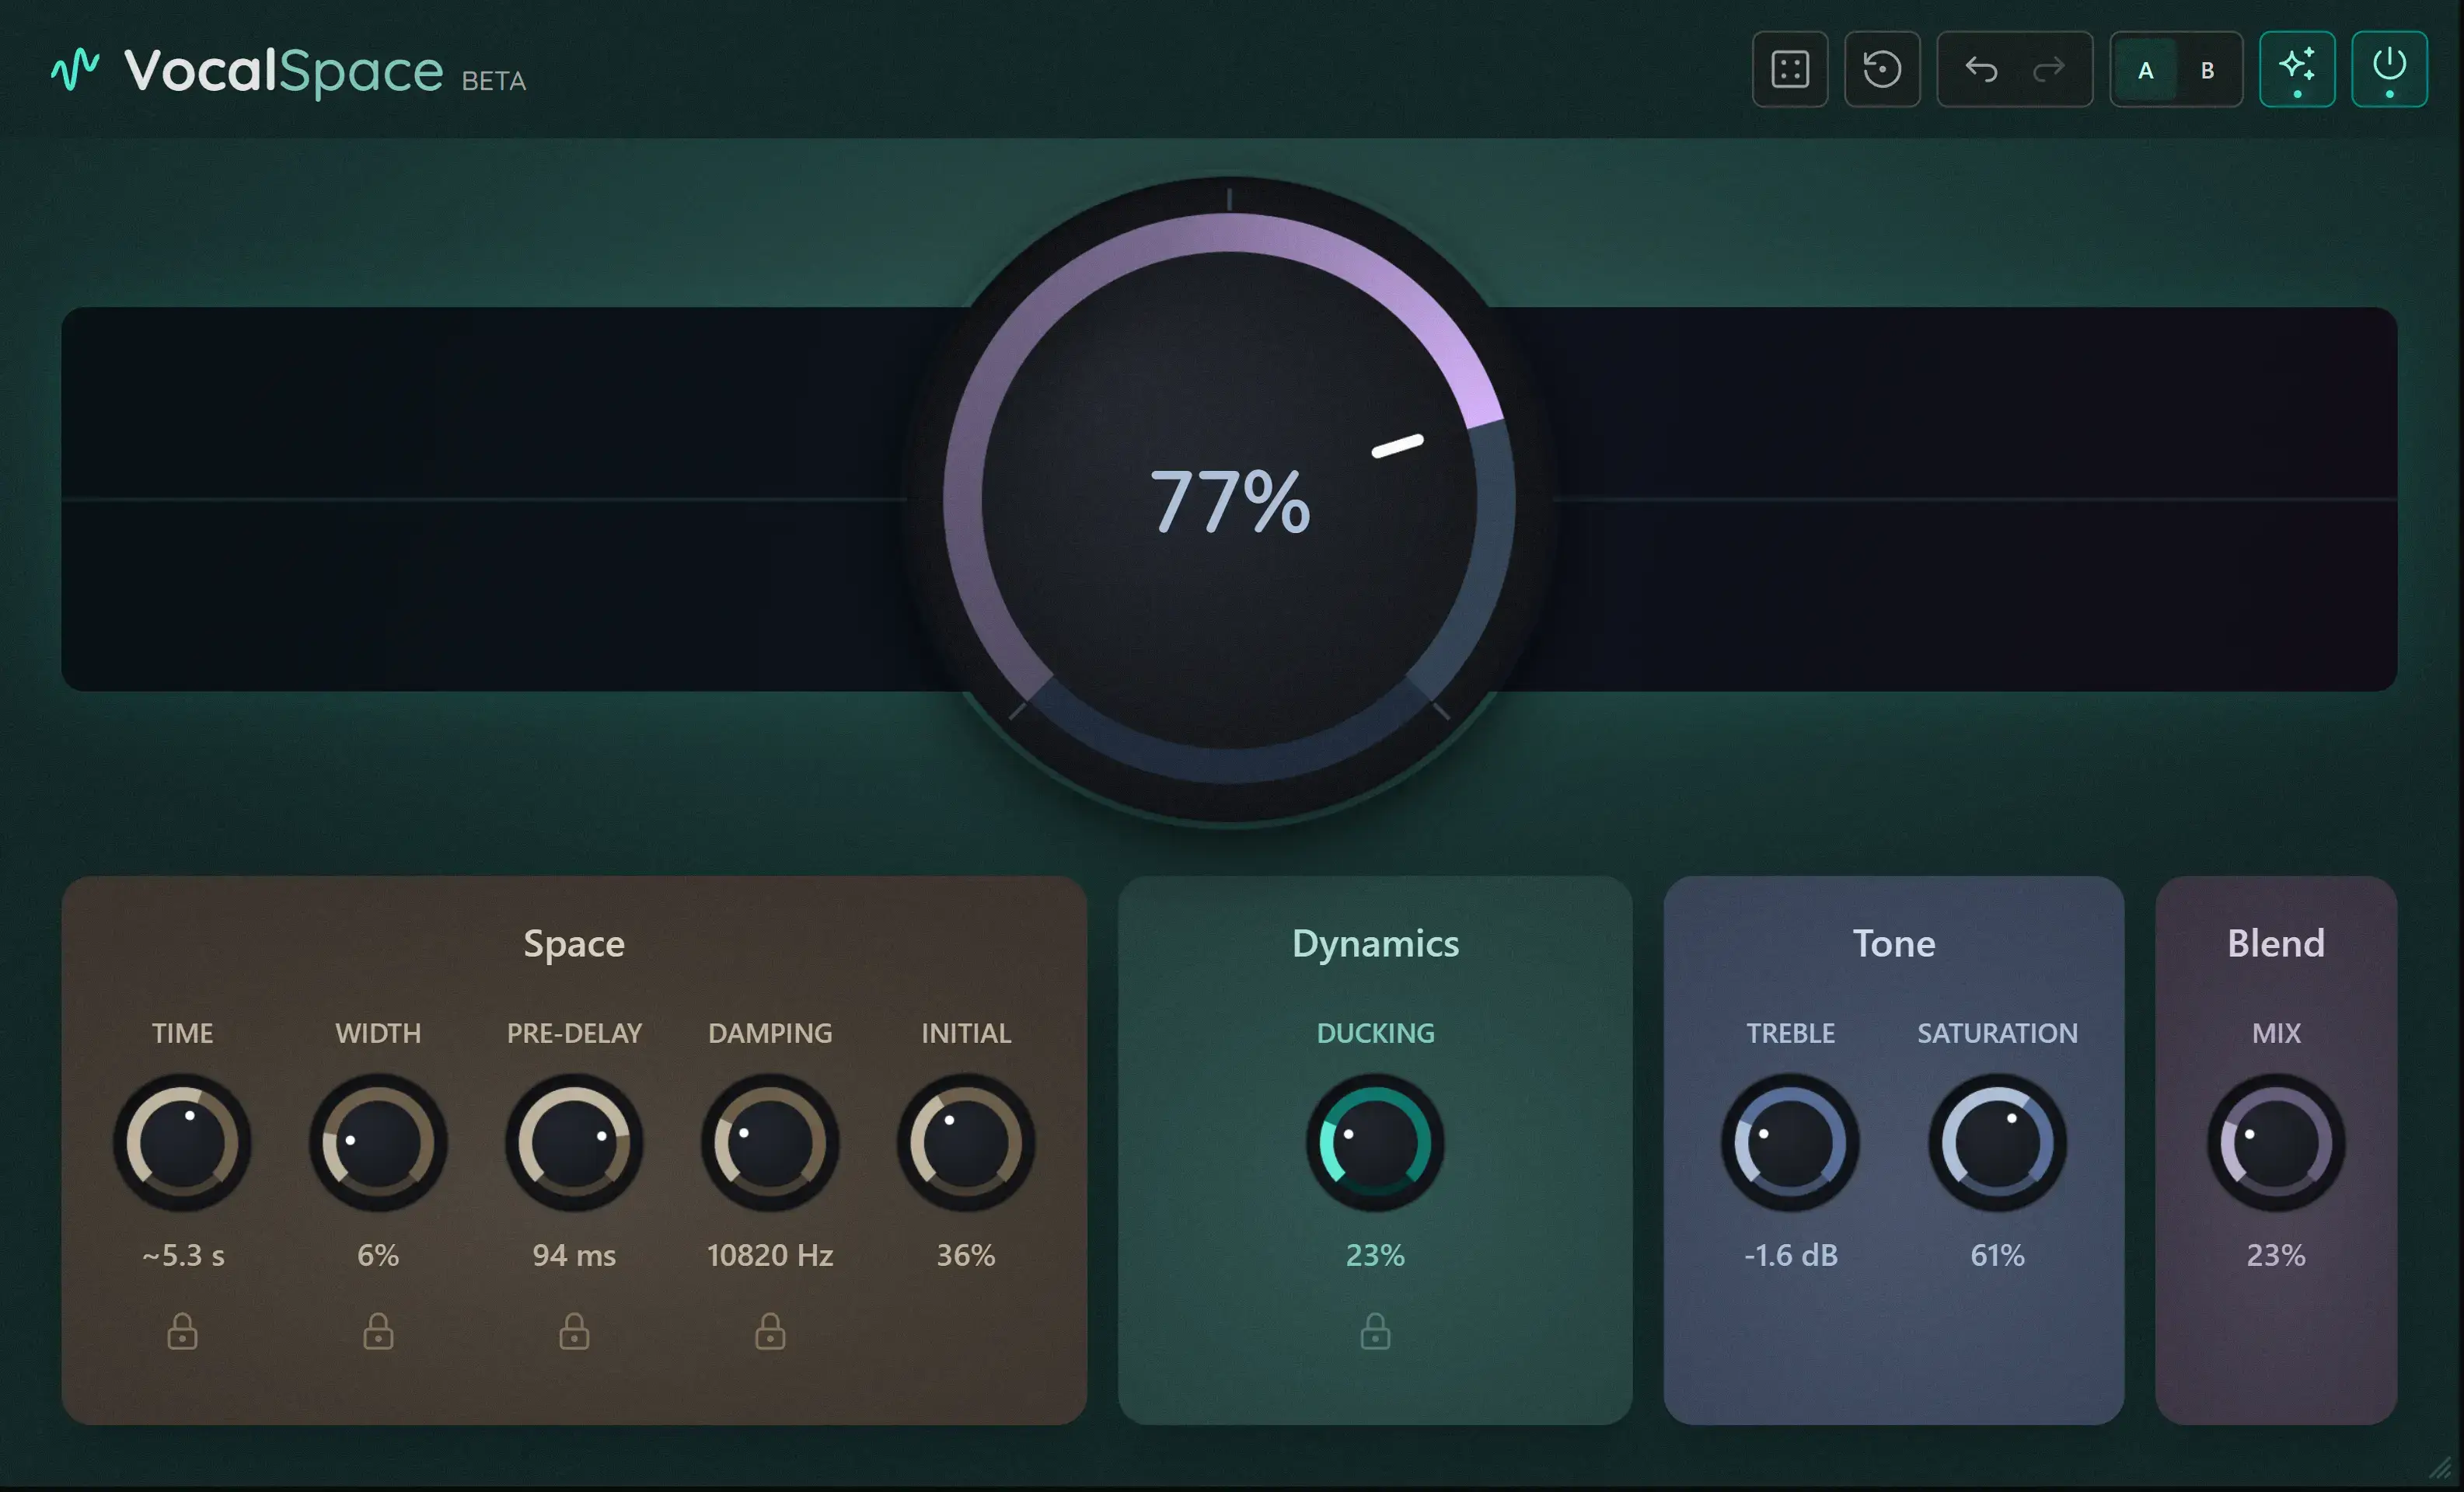Click the WIDTH knob
The width and height of the screenshot is (2464, 1492).
[378, 1142]
